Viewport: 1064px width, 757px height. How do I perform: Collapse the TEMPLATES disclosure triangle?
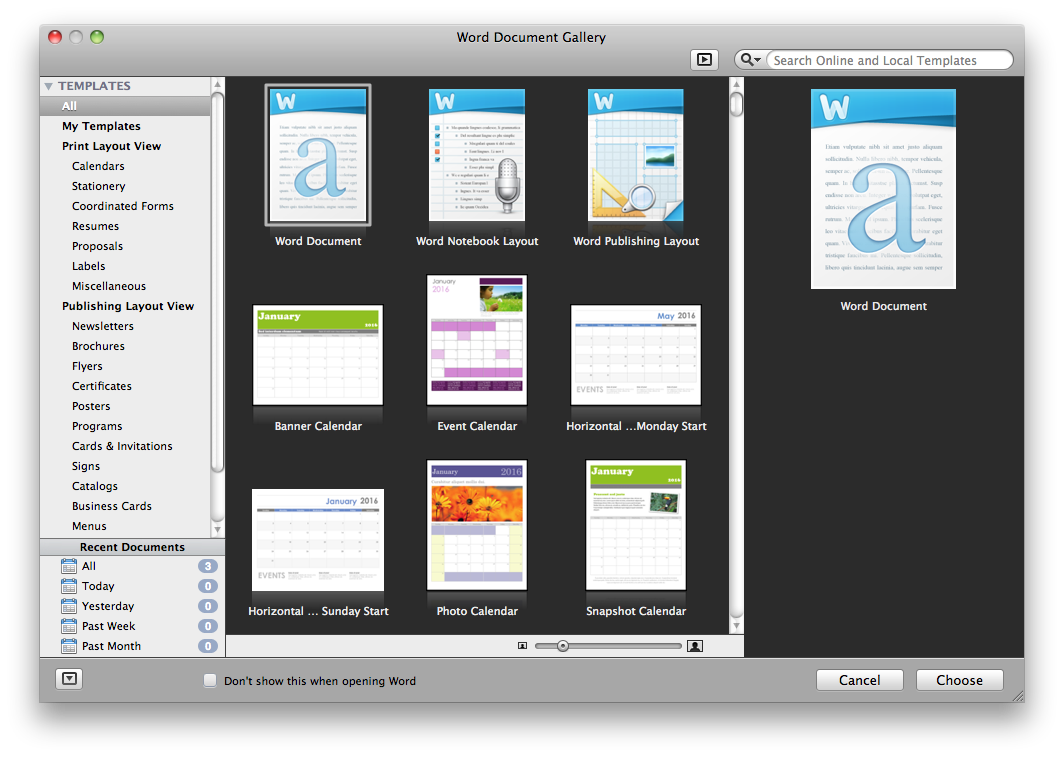coord(49,86)
